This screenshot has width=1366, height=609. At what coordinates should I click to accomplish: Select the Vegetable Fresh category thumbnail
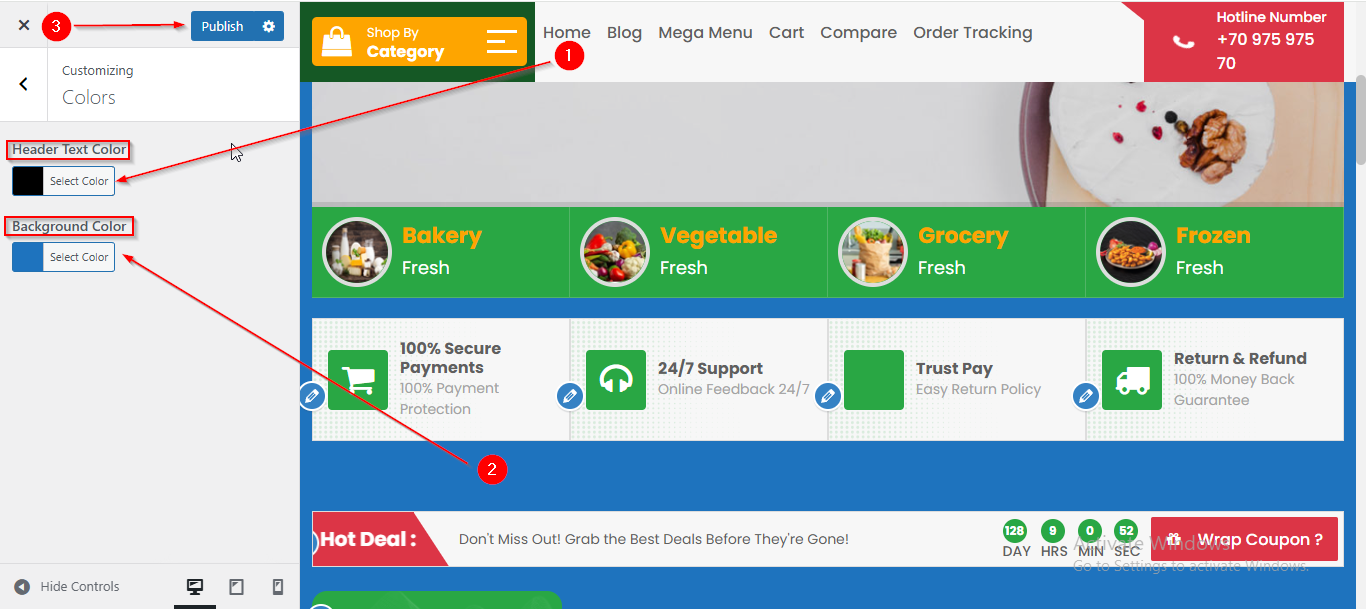(x=615, y=252)
